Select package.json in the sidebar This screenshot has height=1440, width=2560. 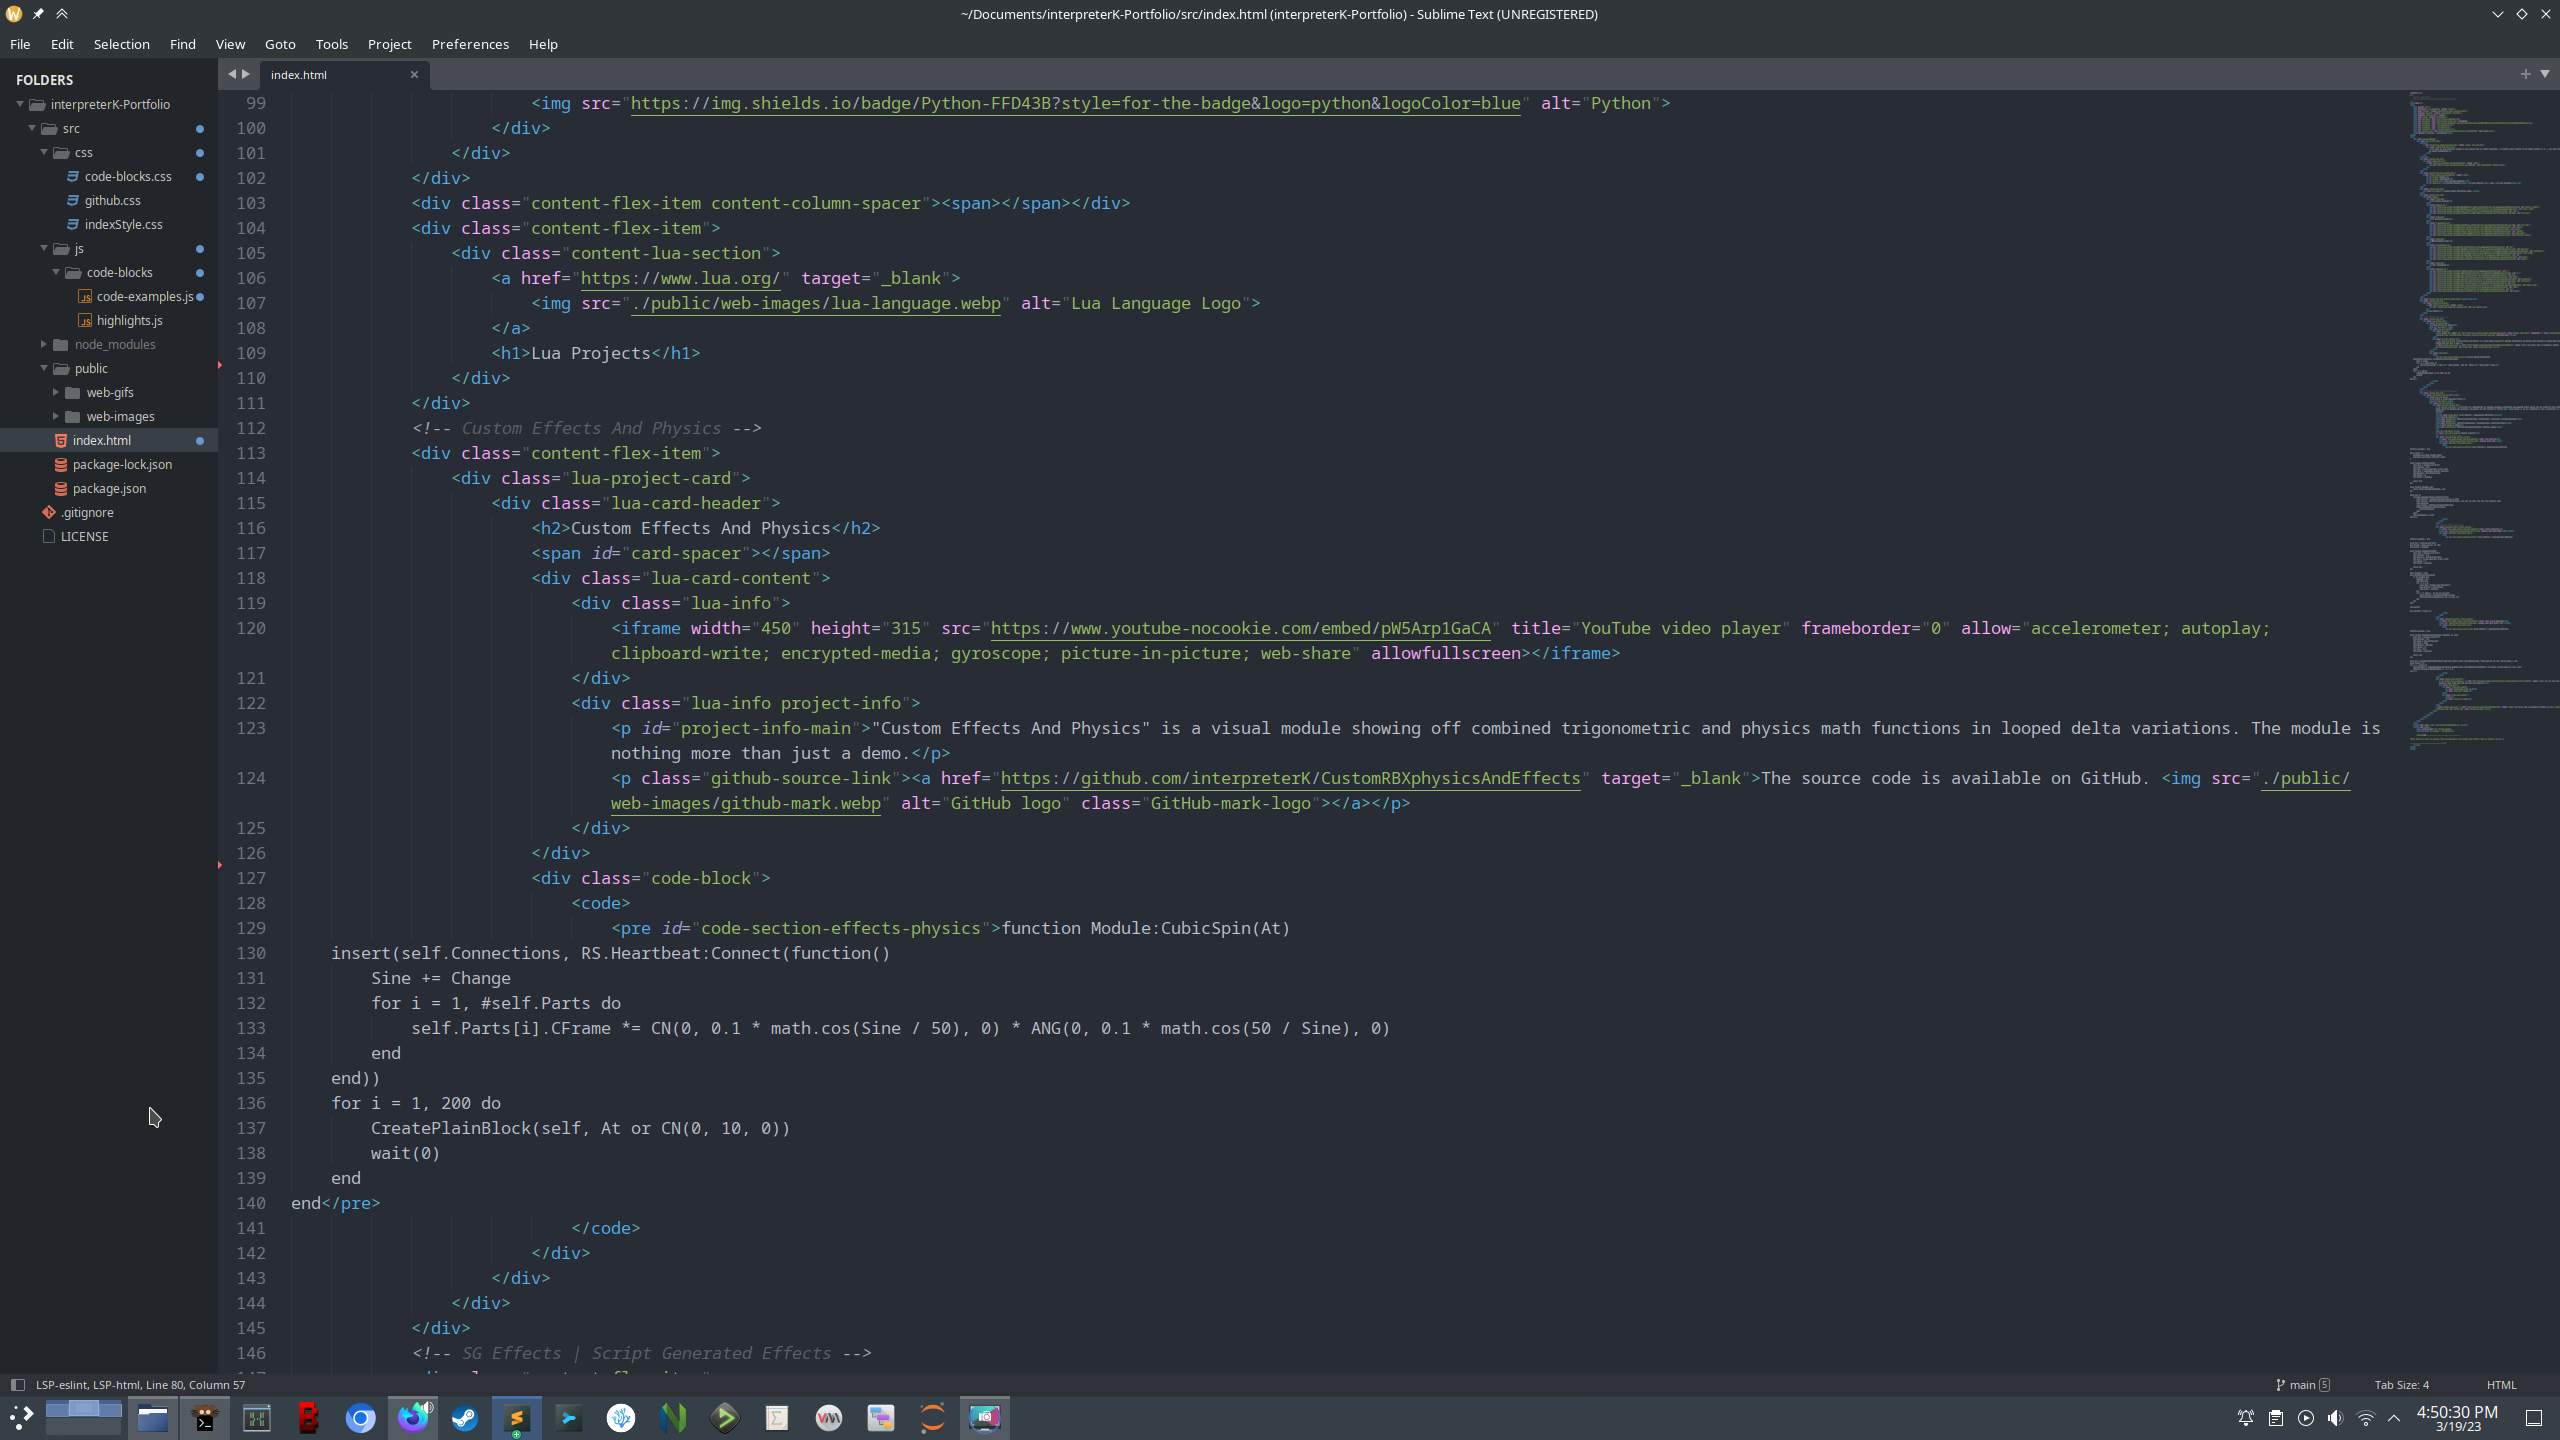[x=108, y=488]
